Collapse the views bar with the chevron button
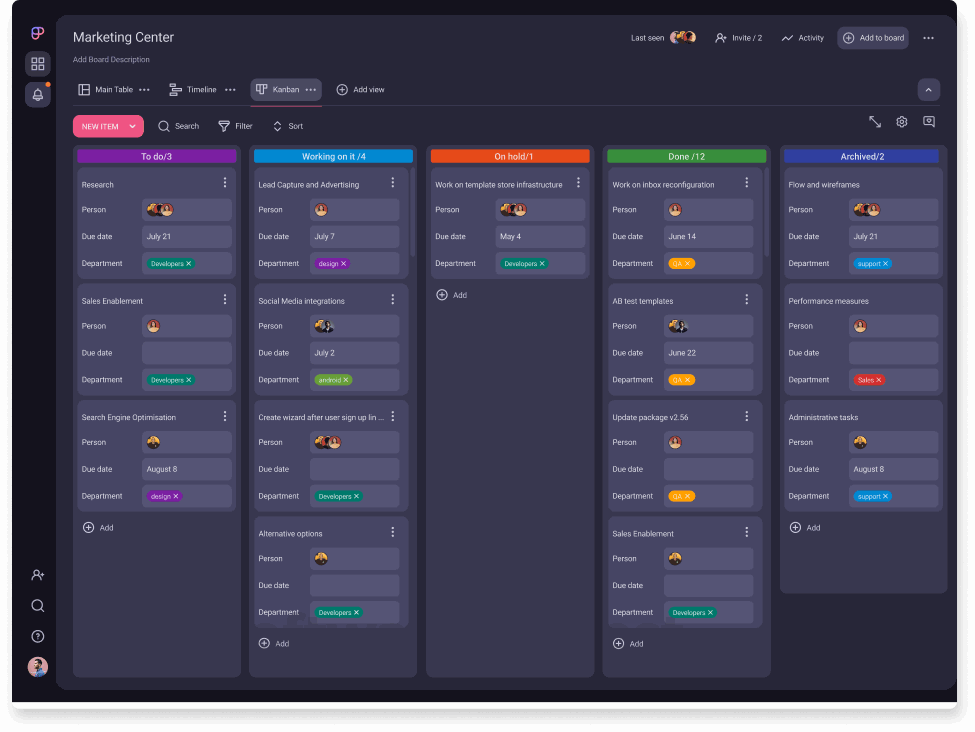The height and width of the screenshot is (732, 975). coord(928,89)
